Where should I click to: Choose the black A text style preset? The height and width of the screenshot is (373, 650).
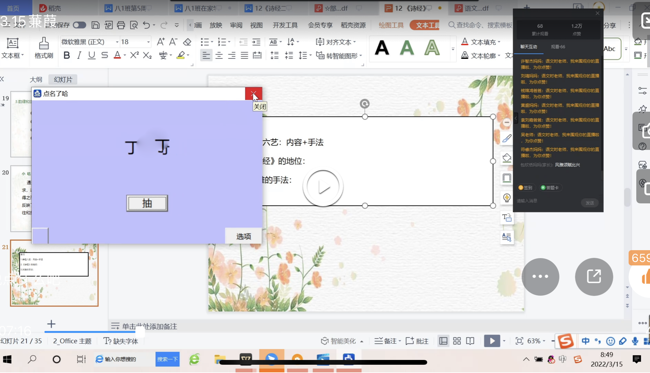point(382,48)
